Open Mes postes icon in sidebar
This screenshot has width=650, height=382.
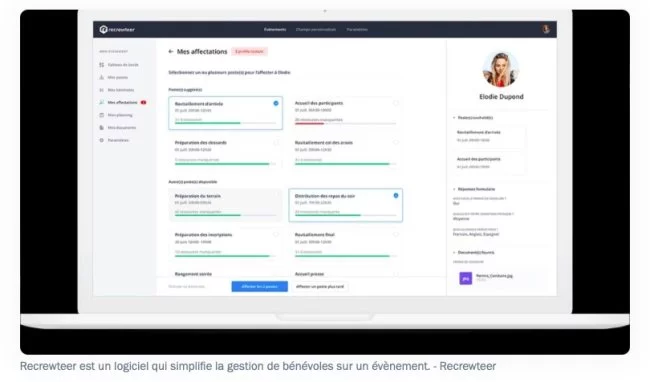[x=102, y=77]
